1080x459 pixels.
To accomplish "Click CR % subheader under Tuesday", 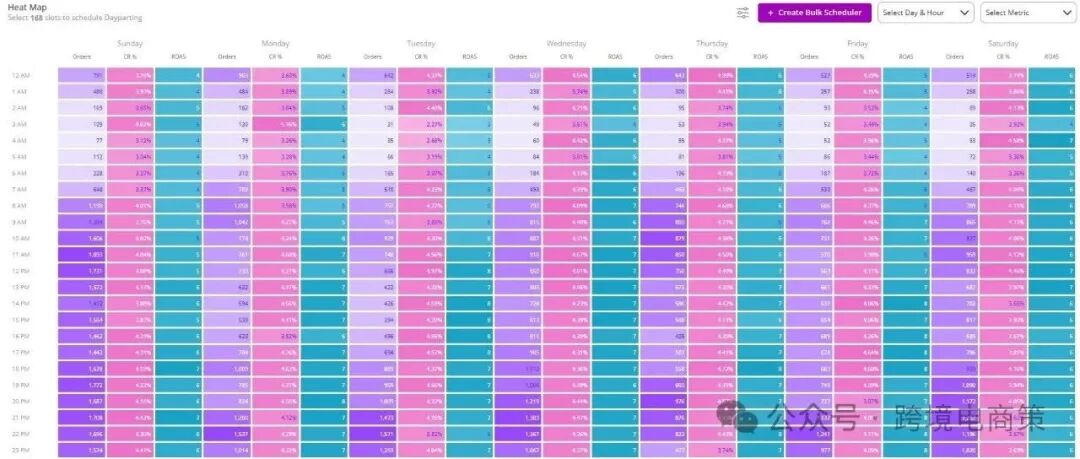I will 421,57.
